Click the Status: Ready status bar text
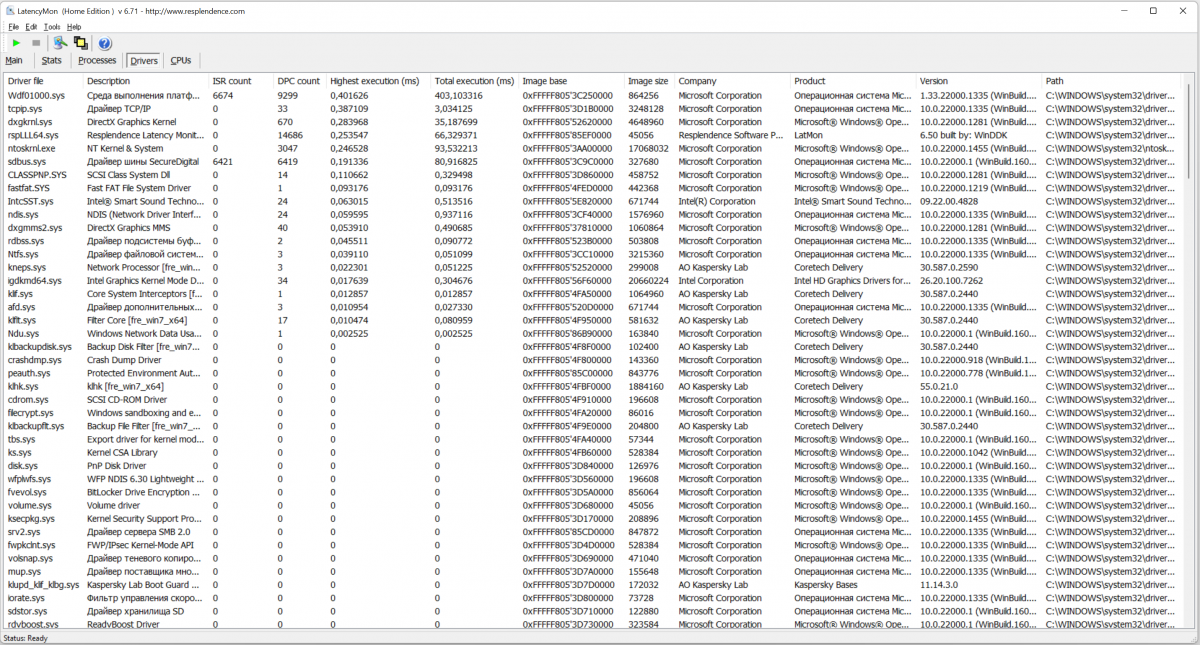1200x645 pixels. click(26, 637)
